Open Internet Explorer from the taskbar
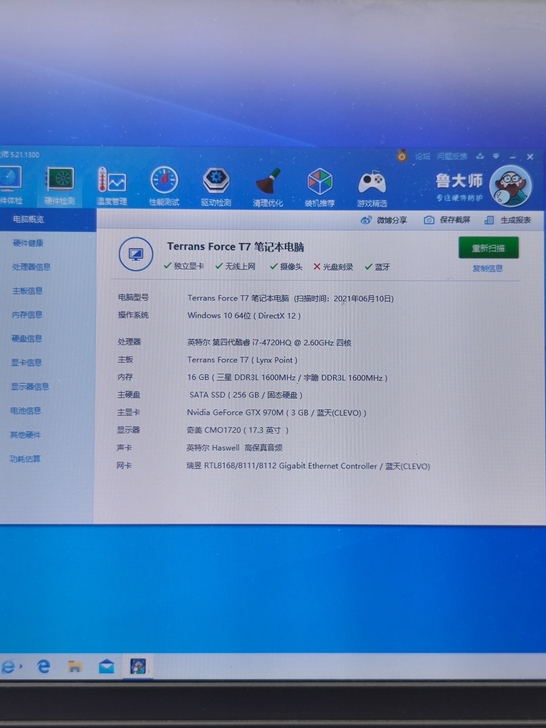The width and height of the screenshot is (546, 728). click(x=9, y=667)
